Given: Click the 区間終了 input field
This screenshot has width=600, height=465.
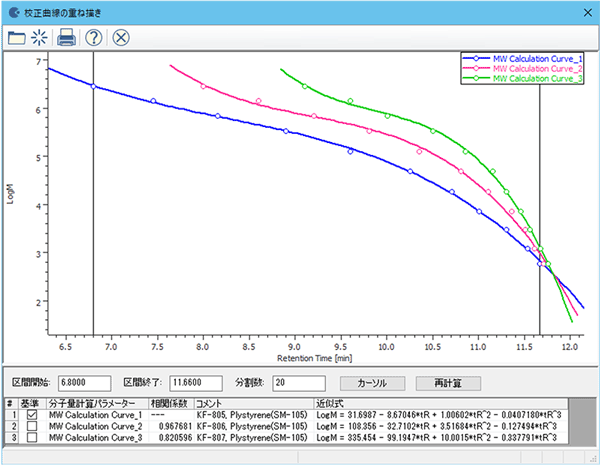Looking at the screenshot, I should (x=195, y=383).
